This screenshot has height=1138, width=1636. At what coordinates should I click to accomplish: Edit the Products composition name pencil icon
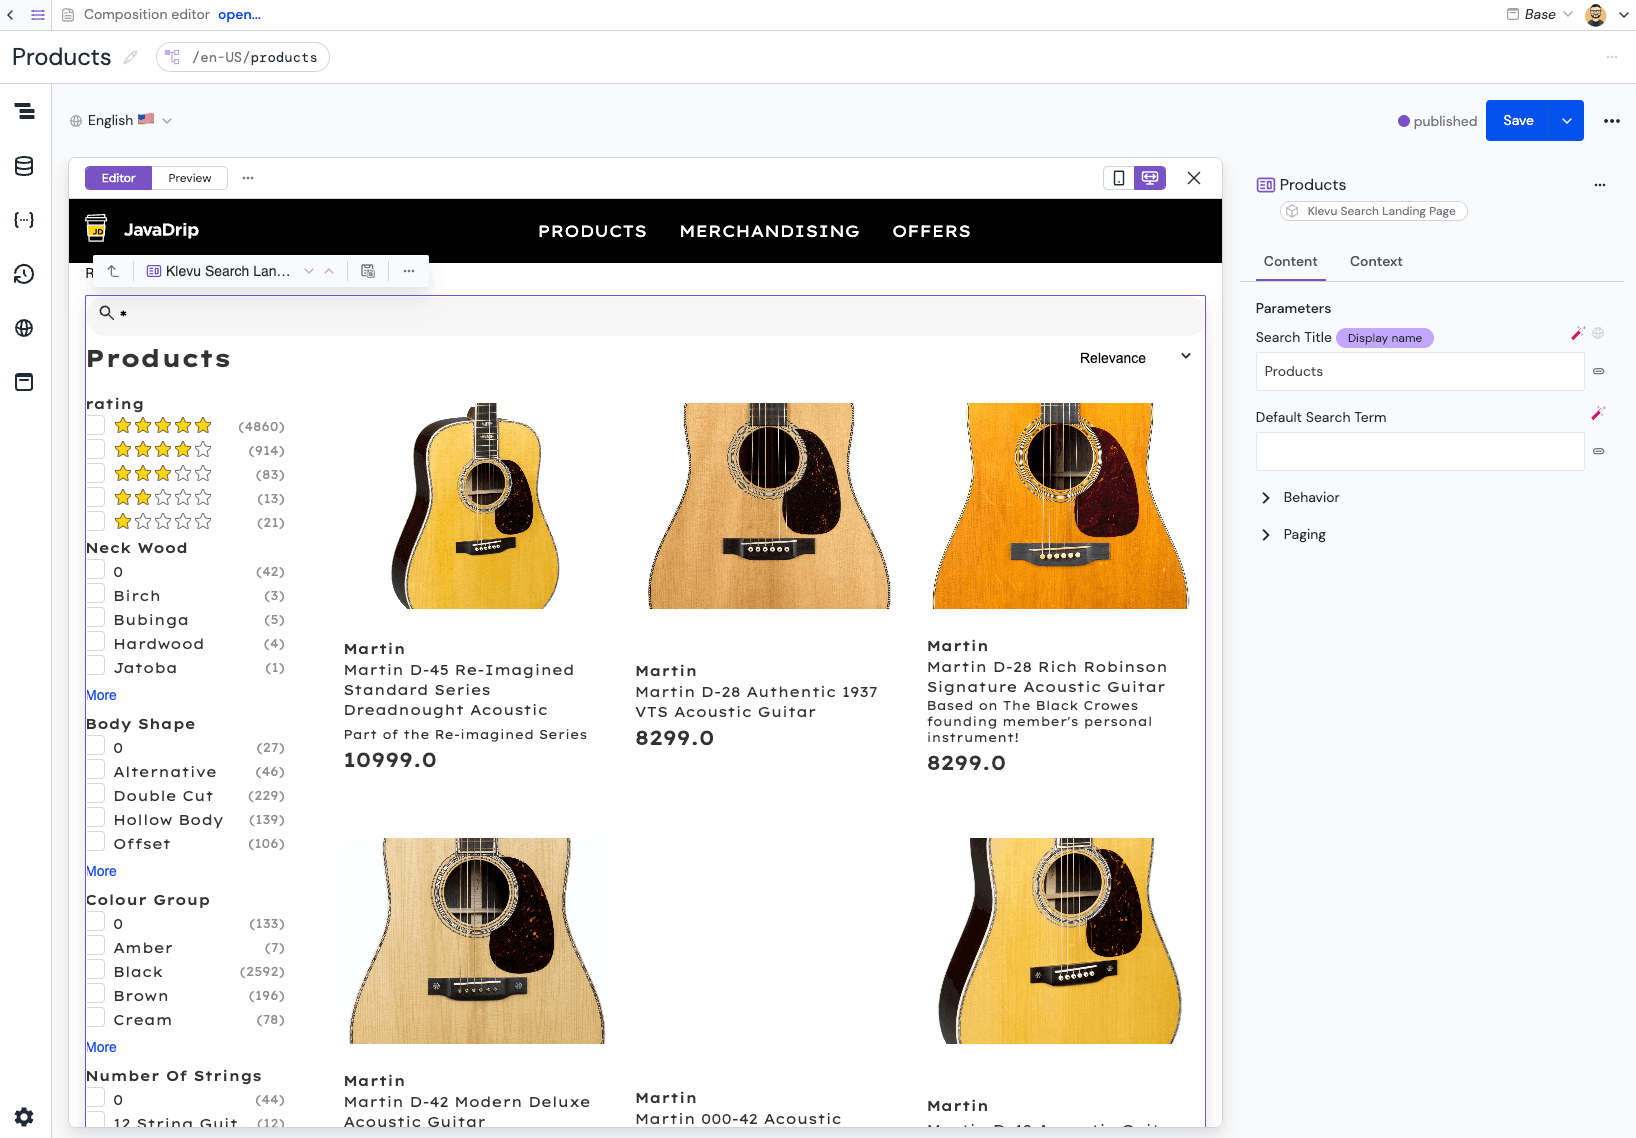click(130, 57)
